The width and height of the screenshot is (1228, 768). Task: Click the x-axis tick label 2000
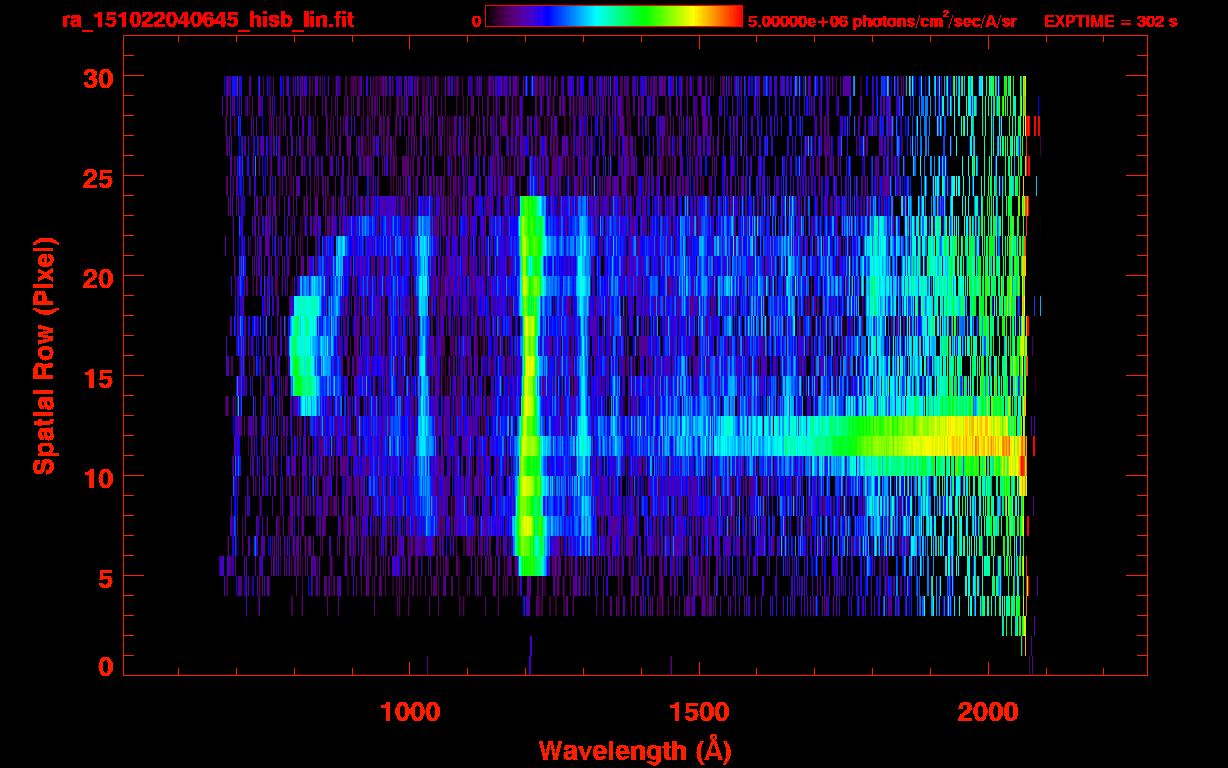tap(988, 711)
